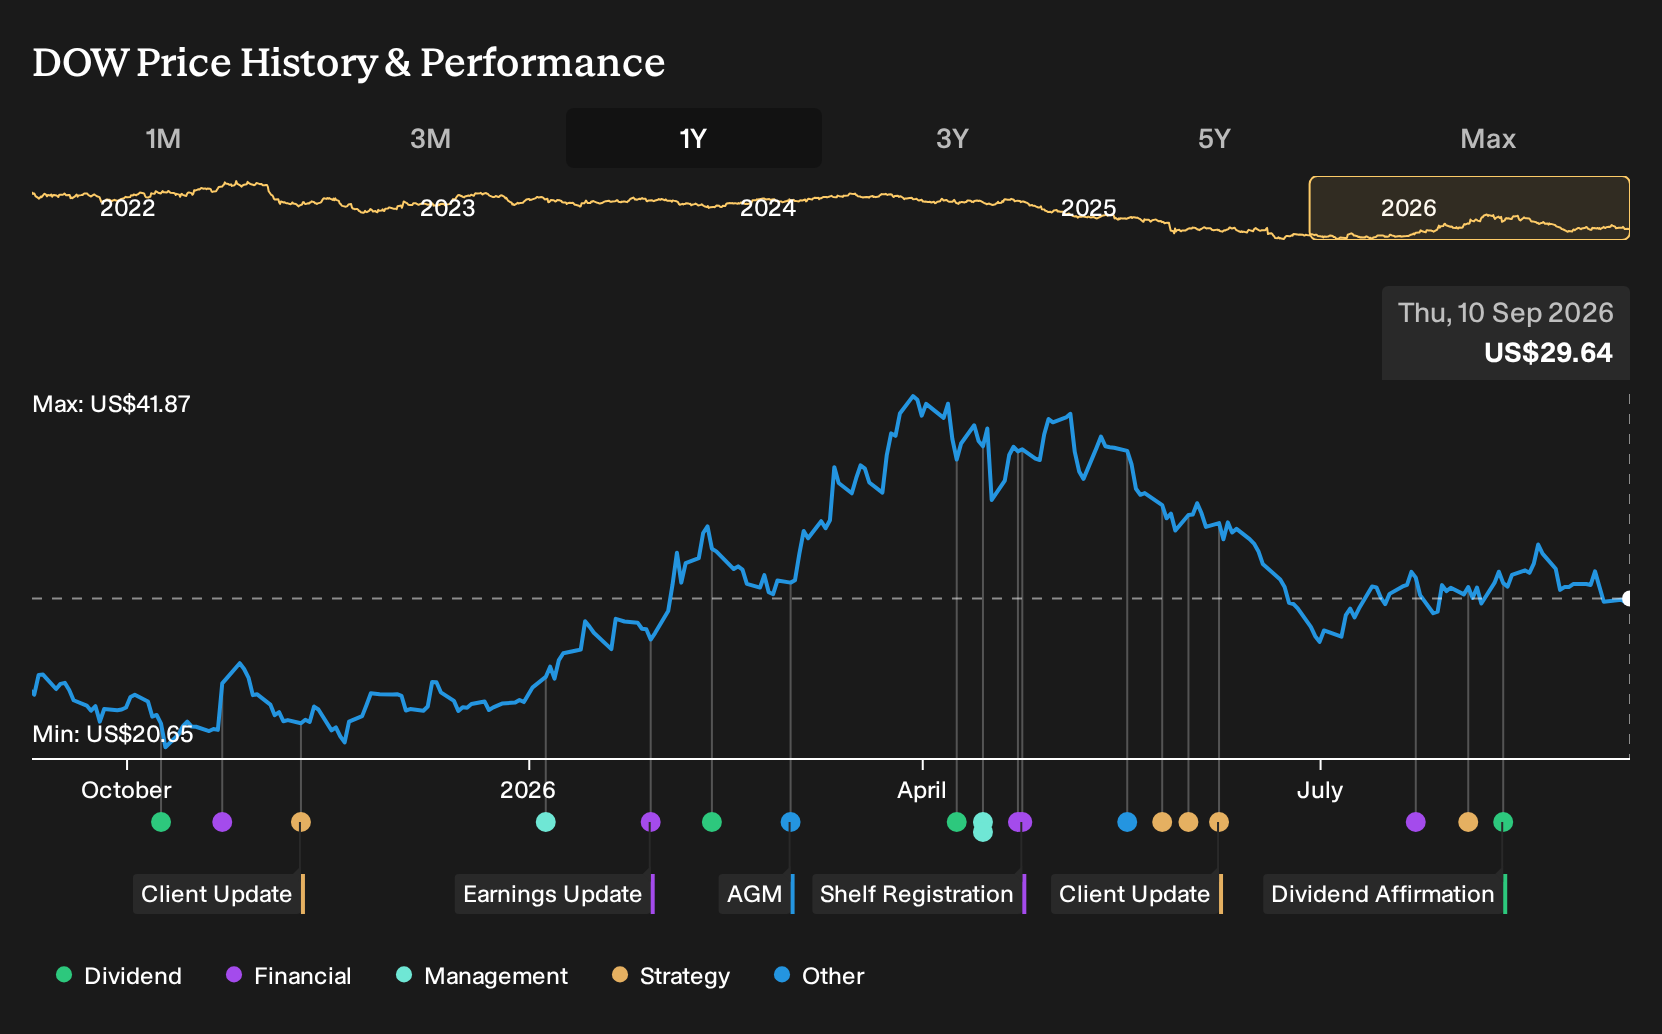Image resolution: width=1662 pixels, height=1034 pixels.
Task: Click the 2024 label on the overview strip
Action: [768, 208]
